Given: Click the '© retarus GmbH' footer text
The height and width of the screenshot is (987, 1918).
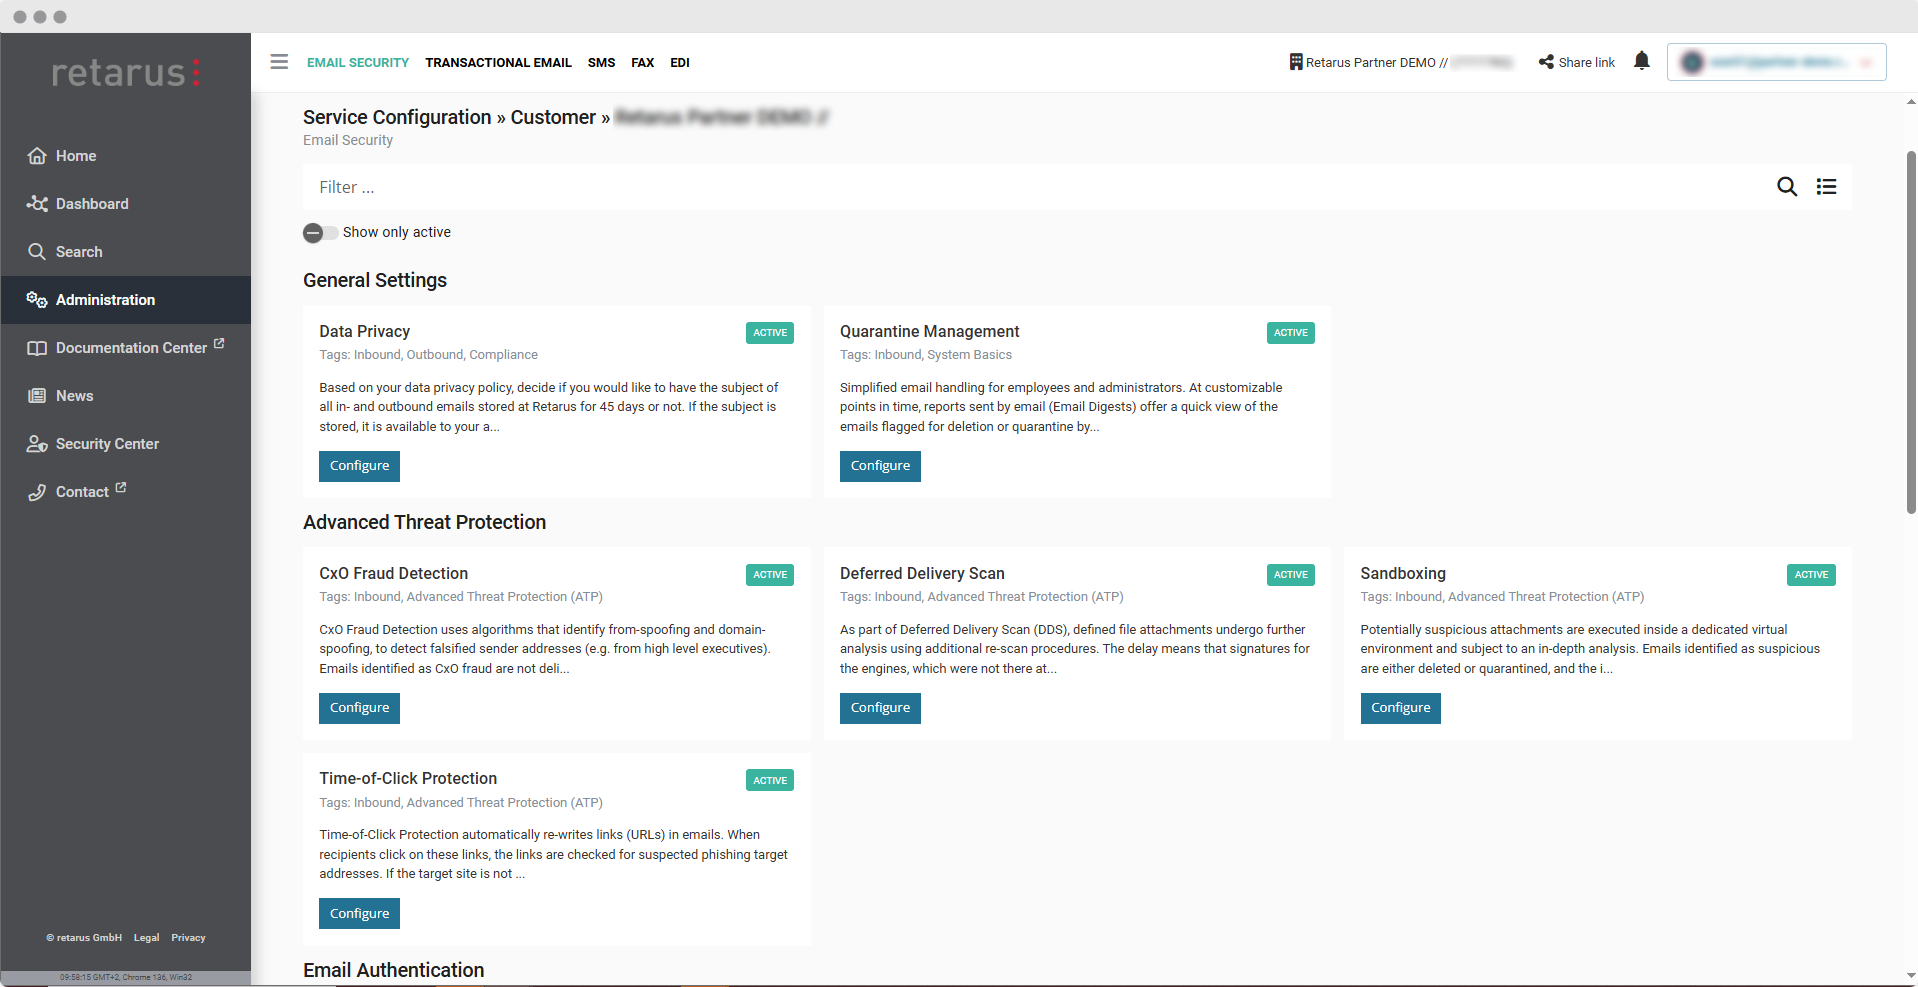Looking at the screenshot, I should 84,938.
